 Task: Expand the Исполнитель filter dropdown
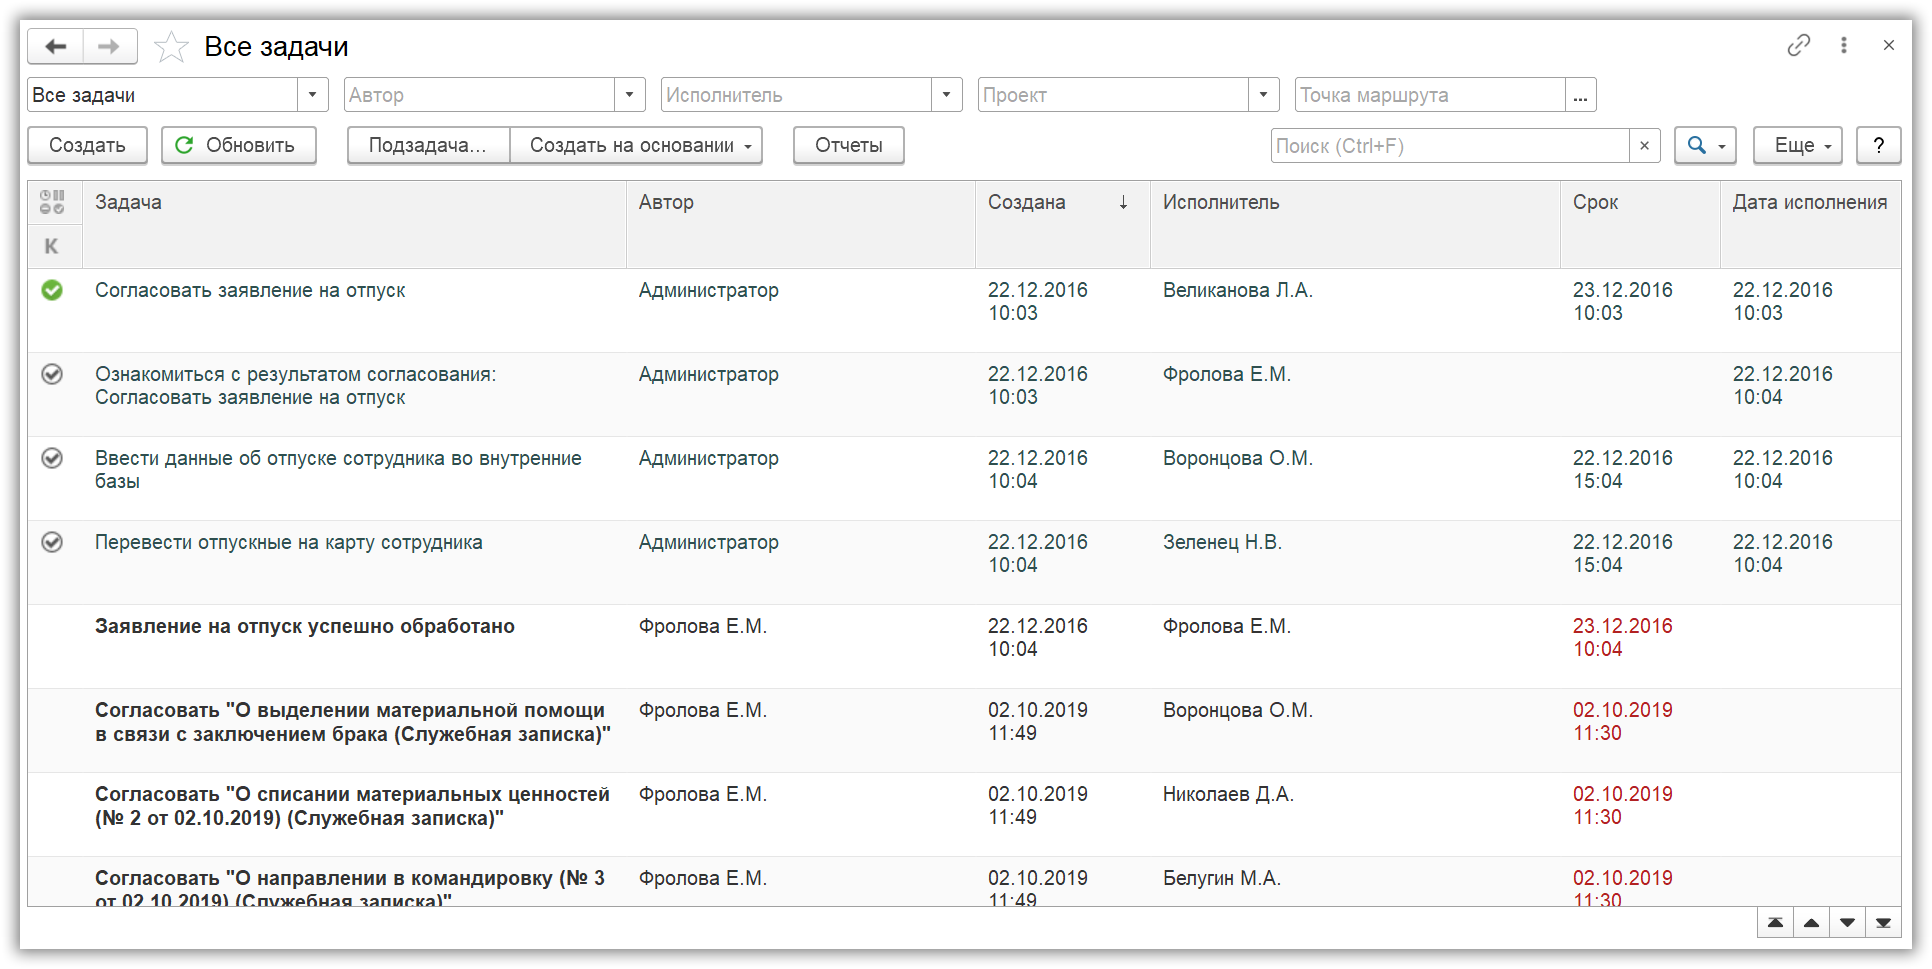tap(946, 95)
